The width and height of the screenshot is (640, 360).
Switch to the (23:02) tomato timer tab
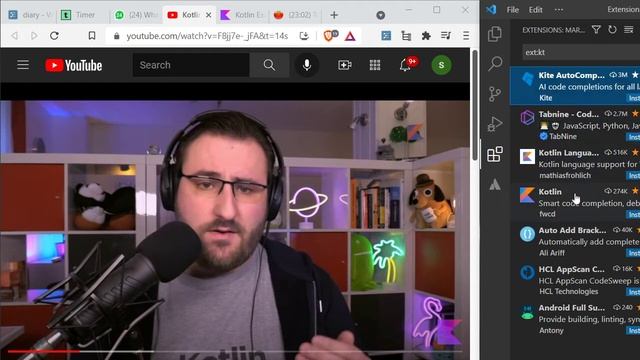tap(295, 15)
